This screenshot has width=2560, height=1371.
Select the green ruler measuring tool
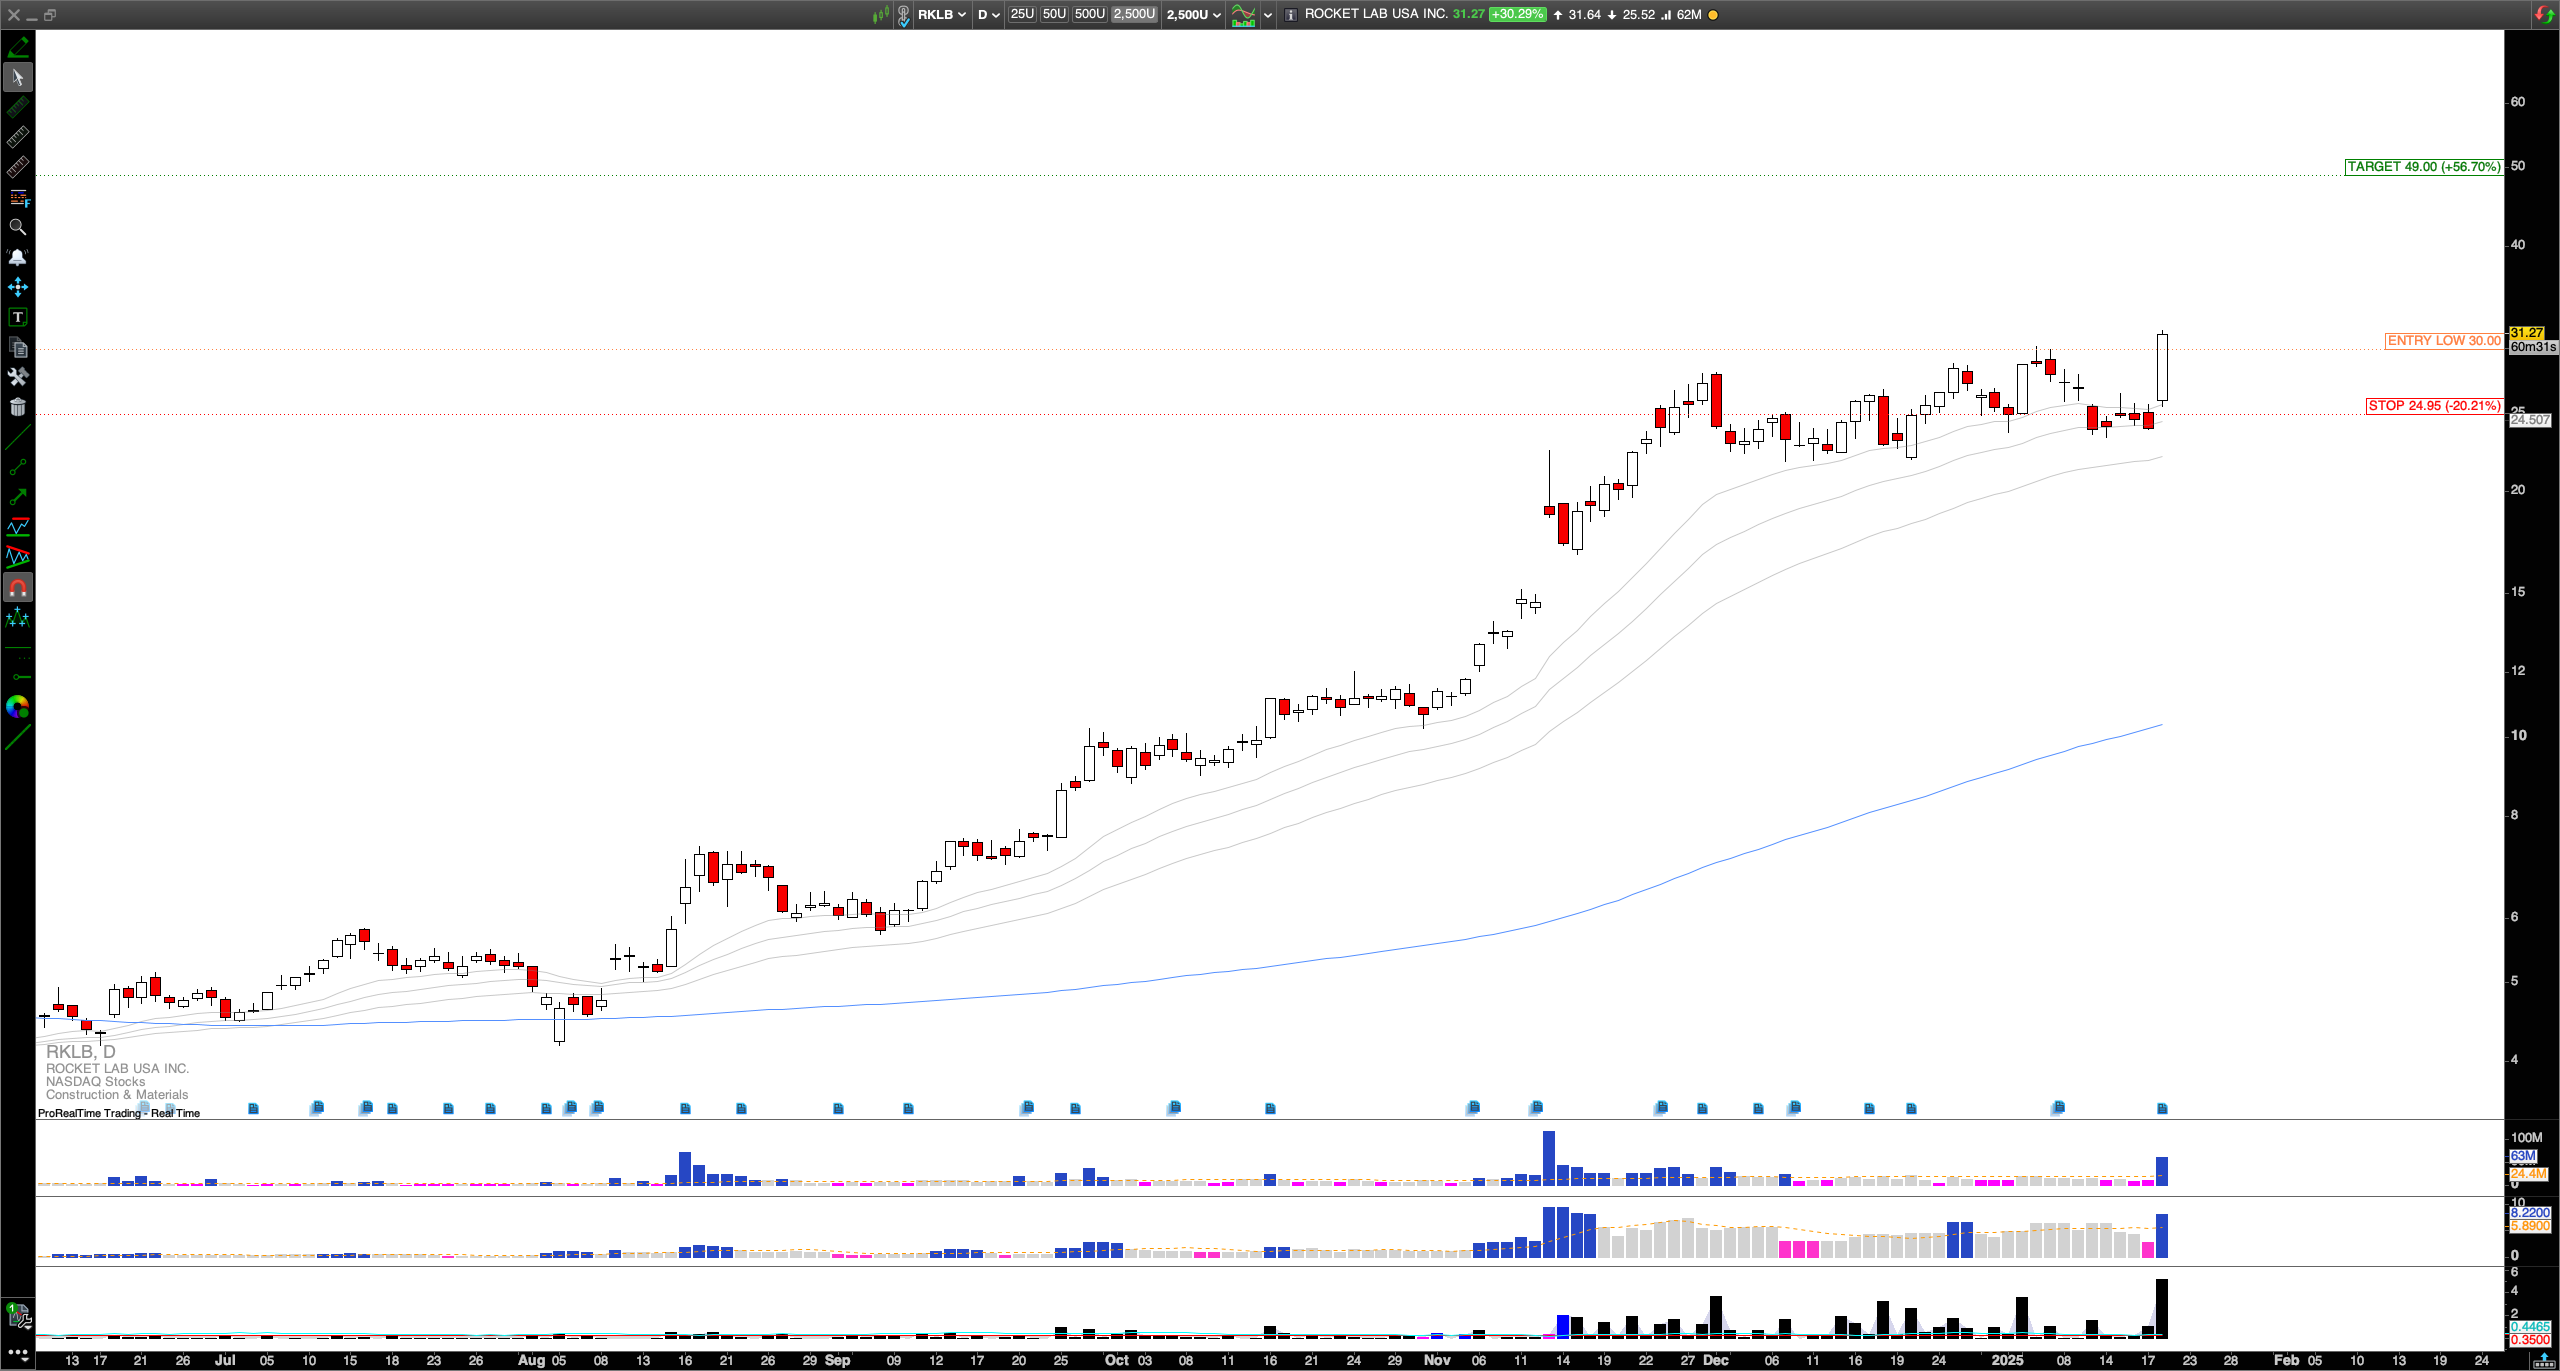[18, 107]
